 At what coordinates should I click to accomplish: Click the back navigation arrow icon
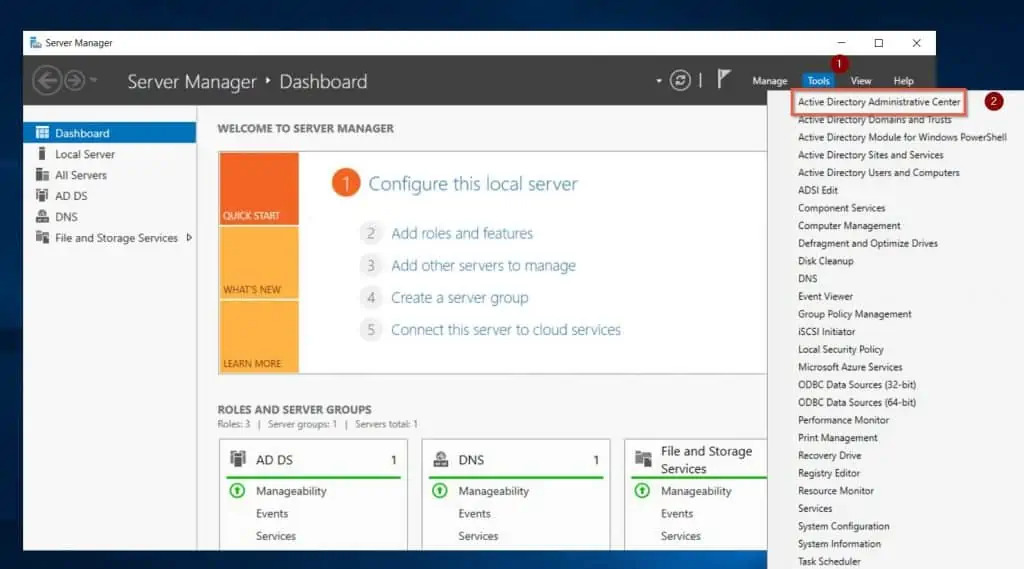(x=47, y=81)
